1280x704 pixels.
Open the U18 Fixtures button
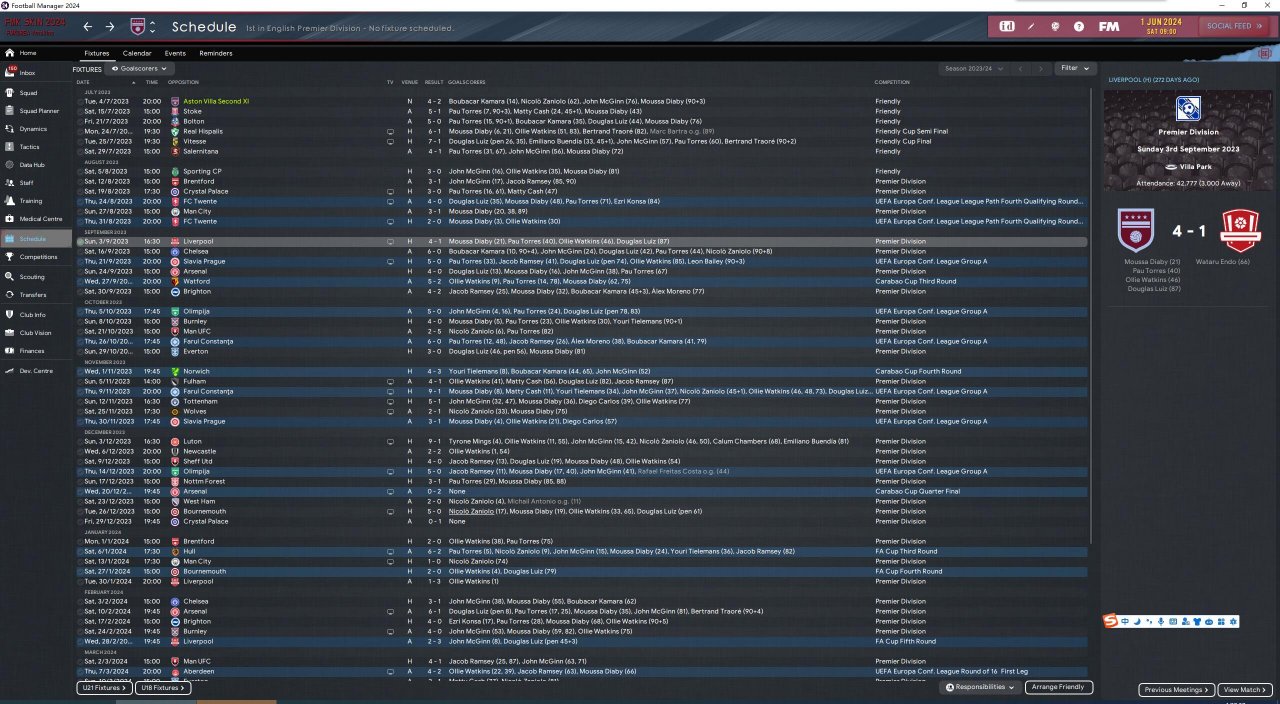163,688
